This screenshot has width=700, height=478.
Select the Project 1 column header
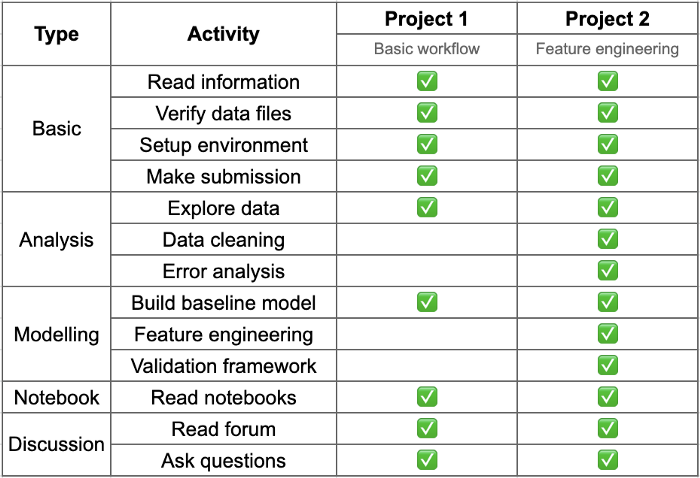[427, 19]
